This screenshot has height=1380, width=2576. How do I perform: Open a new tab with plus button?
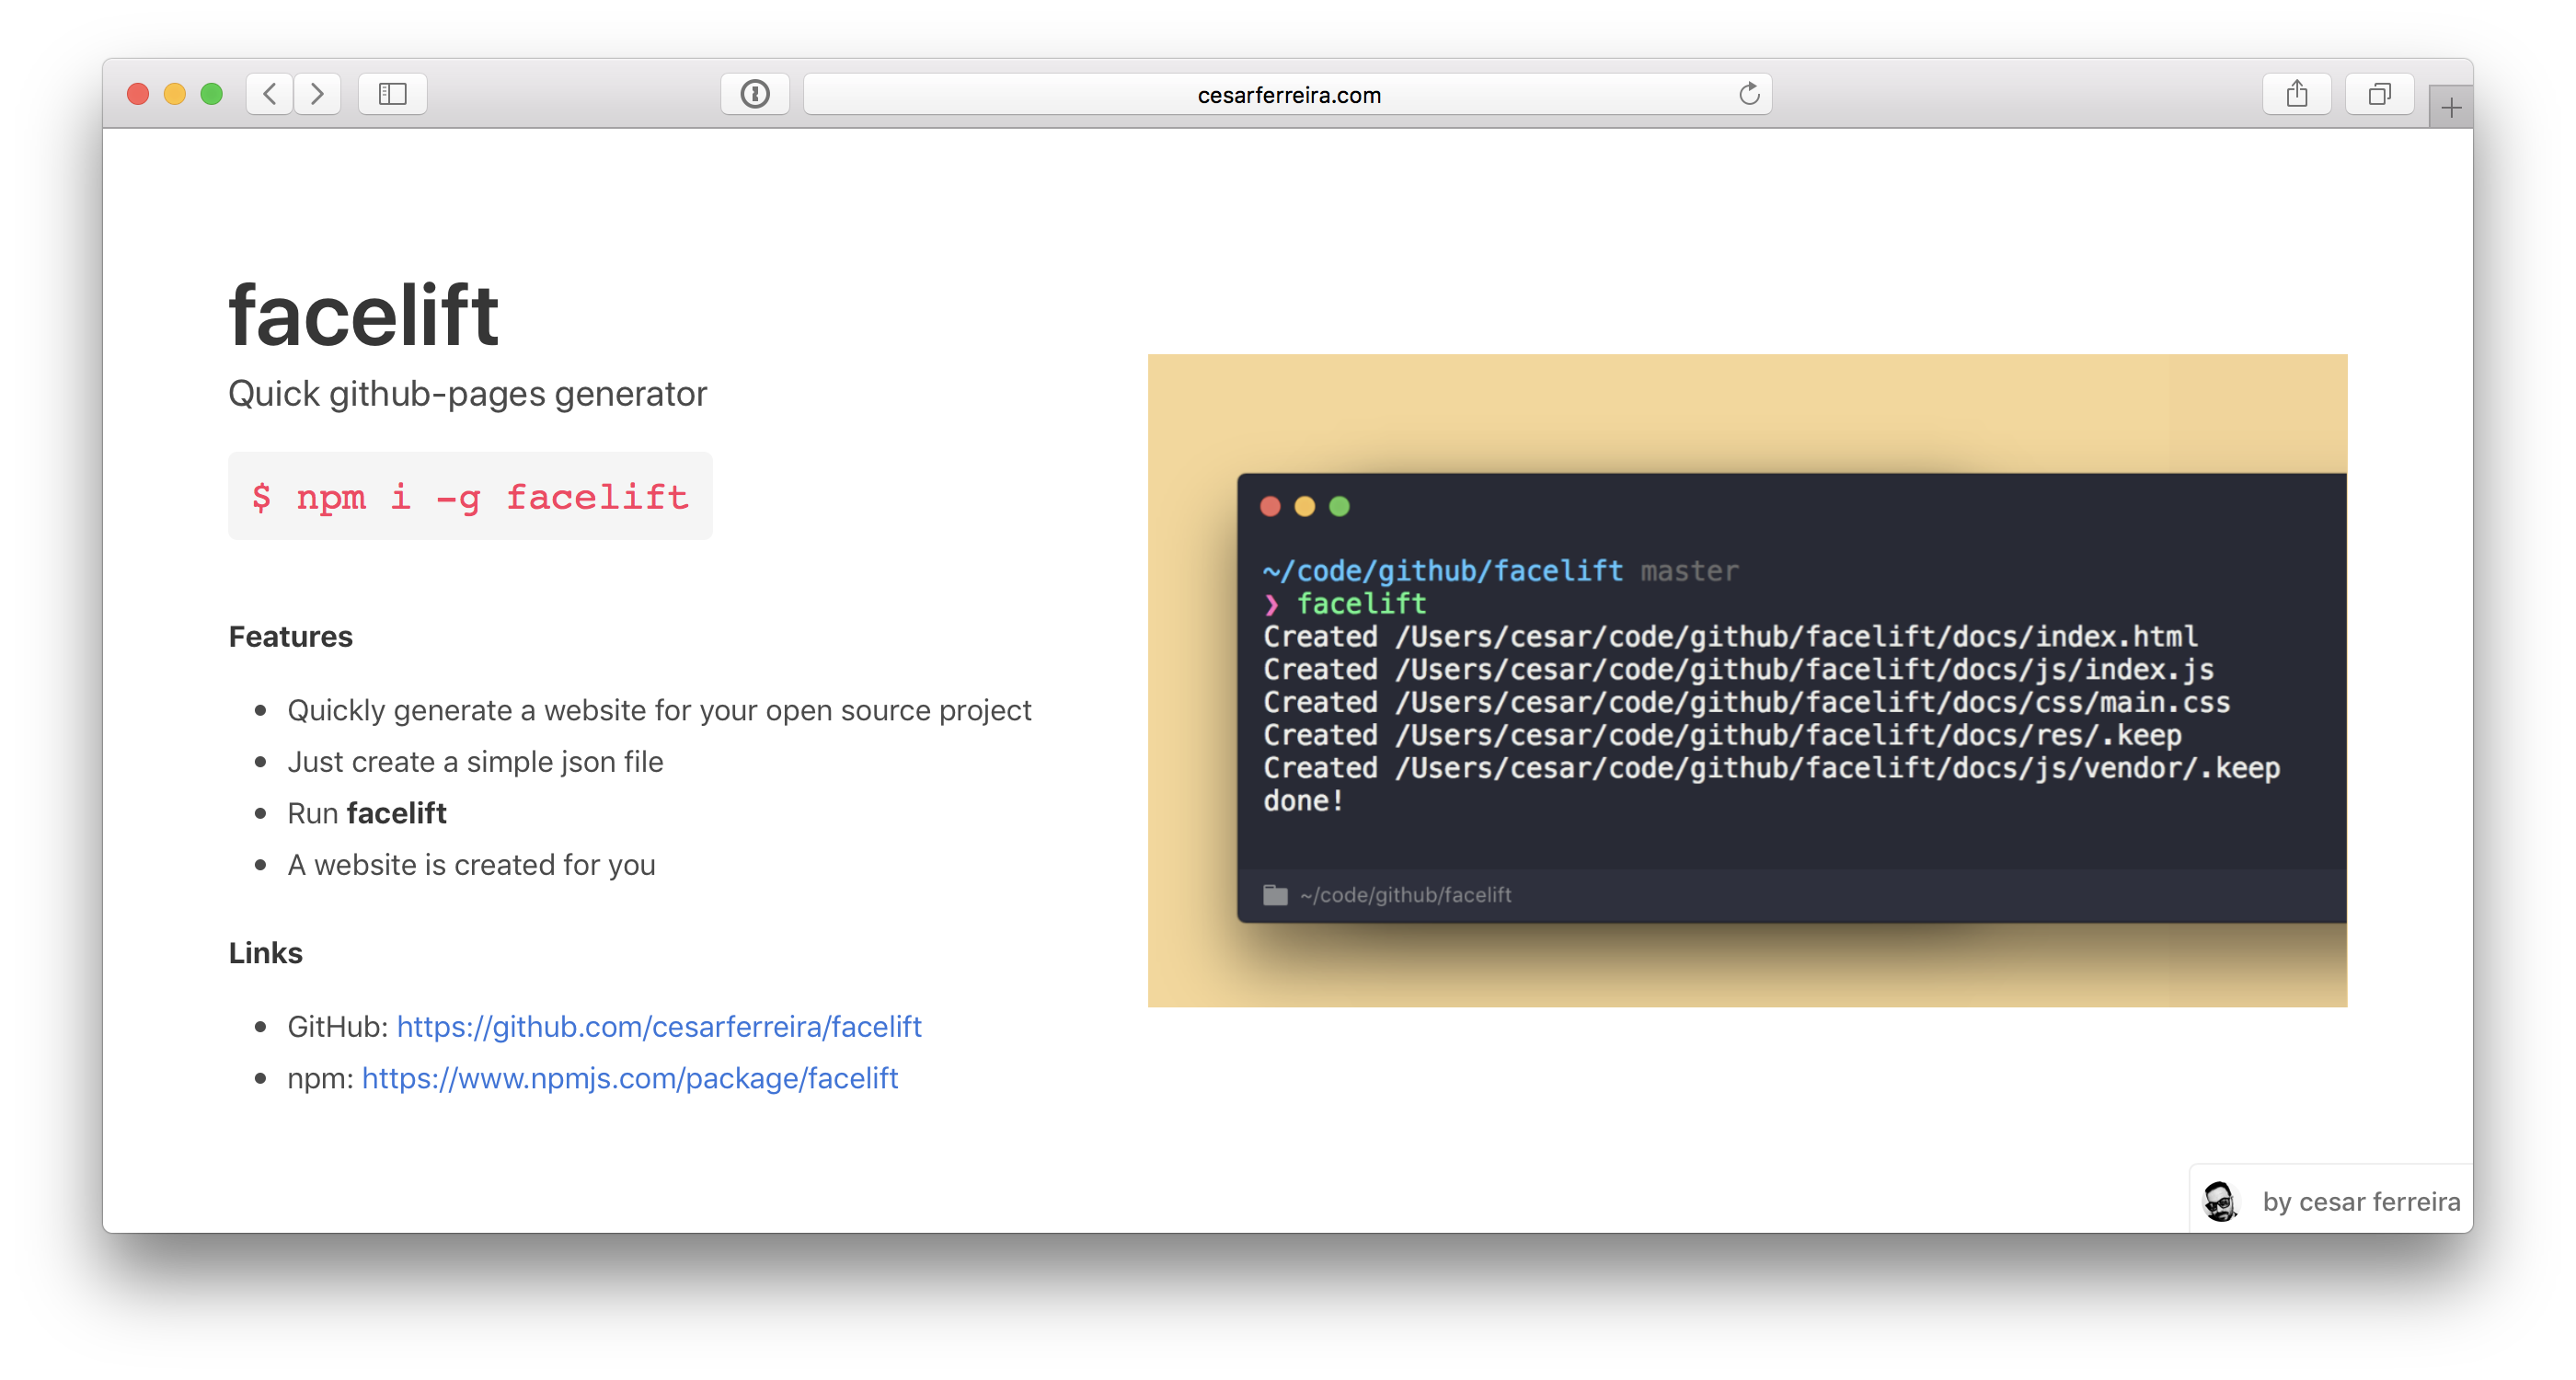click(2450, 108)
